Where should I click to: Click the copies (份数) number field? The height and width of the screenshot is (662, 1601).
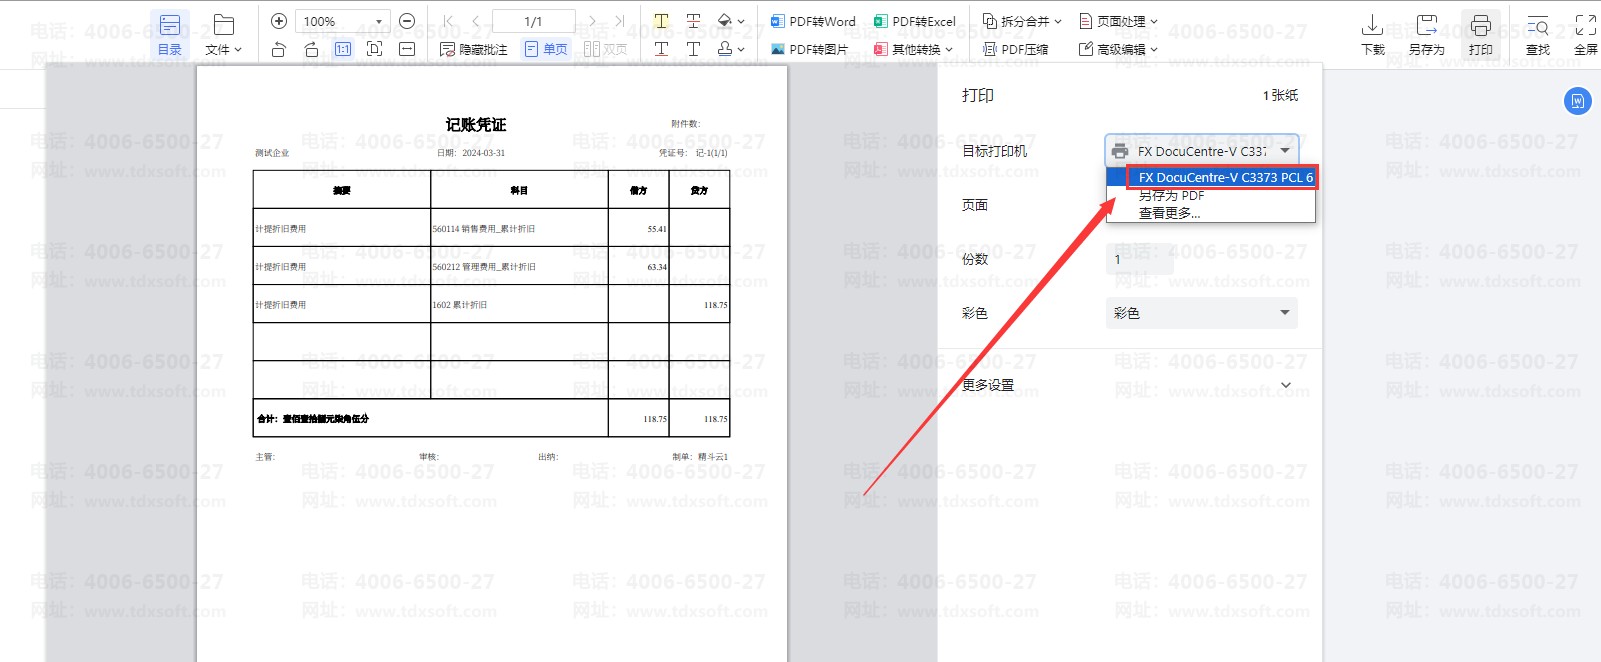[x=1139, y=259]
